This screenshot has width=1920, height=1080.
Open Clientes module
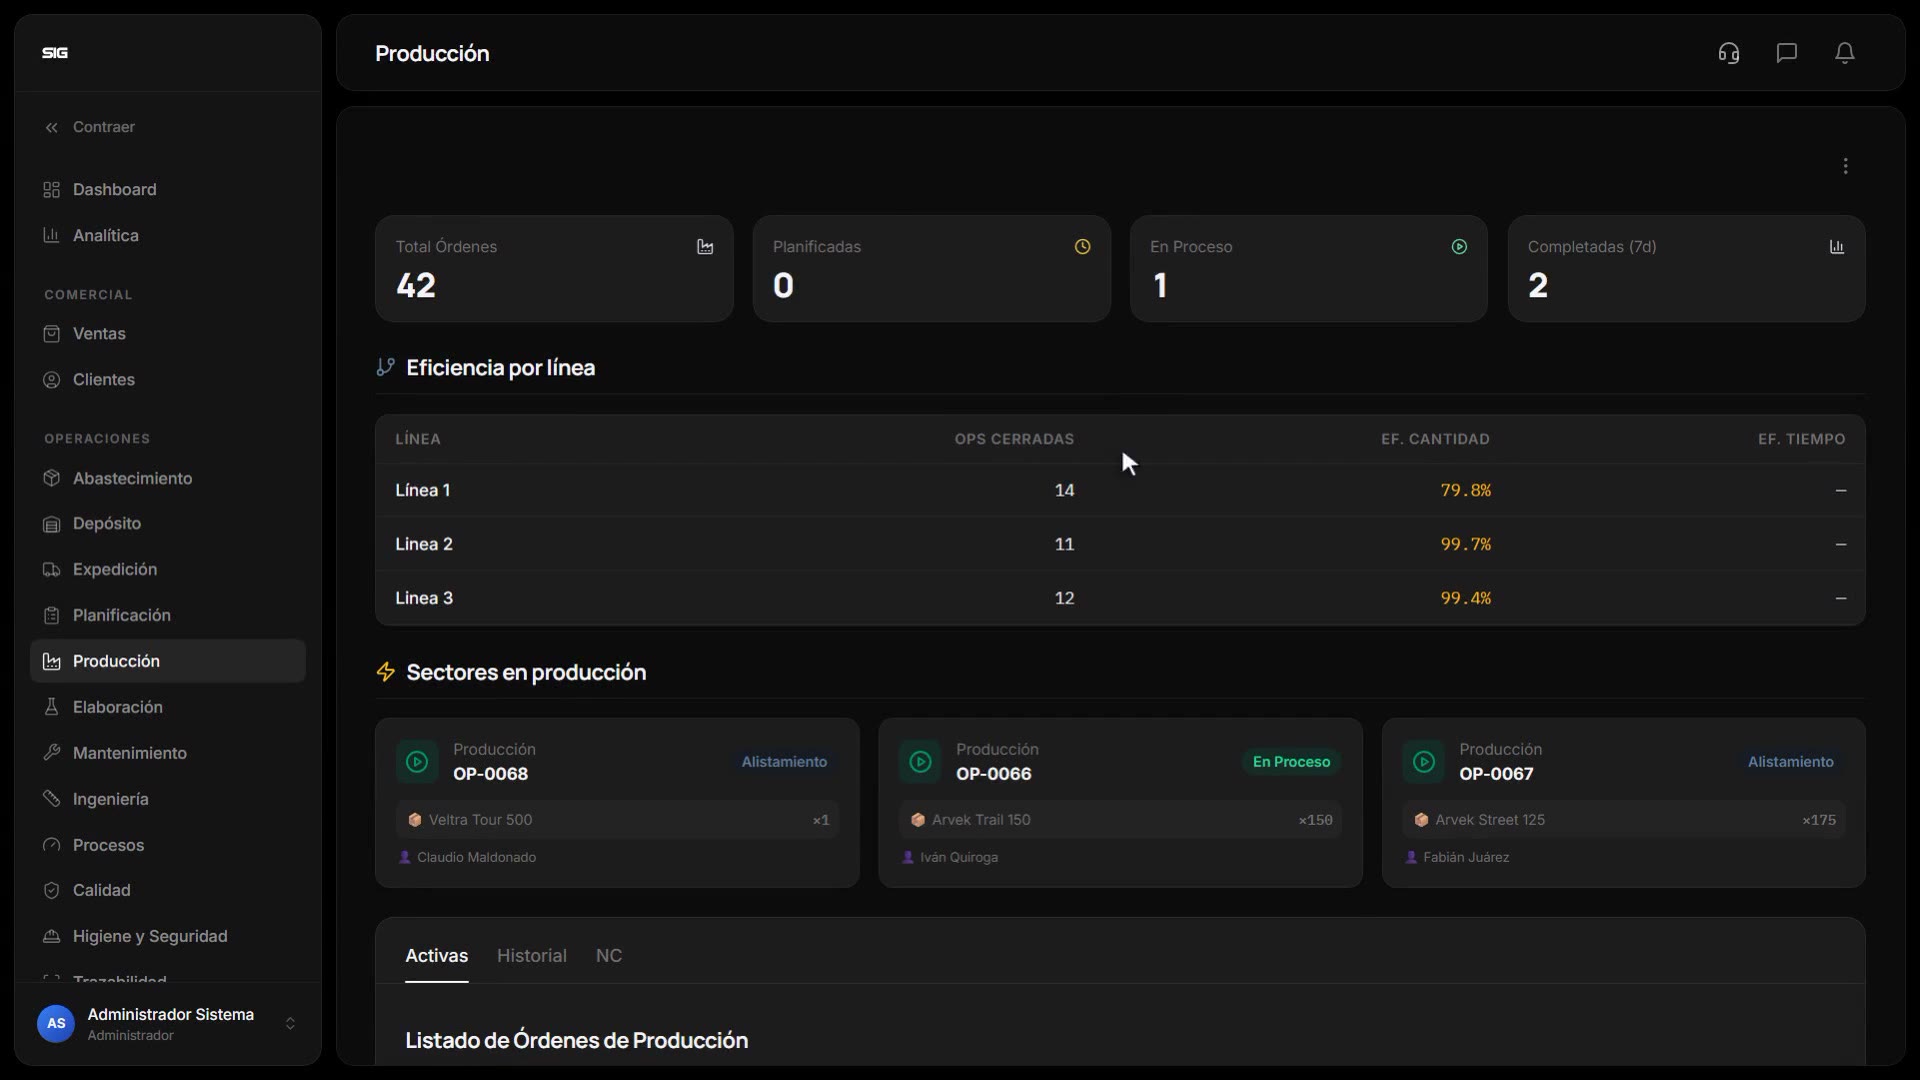pyautogui.click(x=168, y=379)
